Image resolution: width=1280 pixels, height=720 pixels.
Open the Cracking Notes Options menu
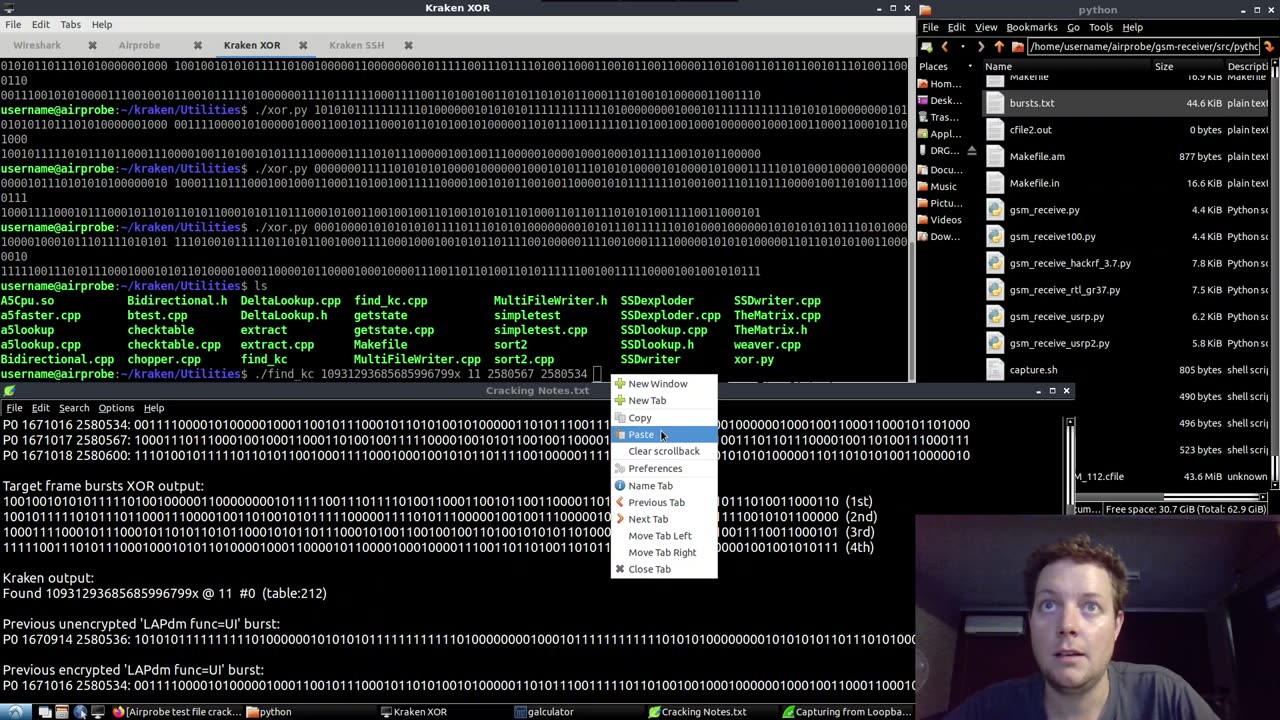(116, 408)
